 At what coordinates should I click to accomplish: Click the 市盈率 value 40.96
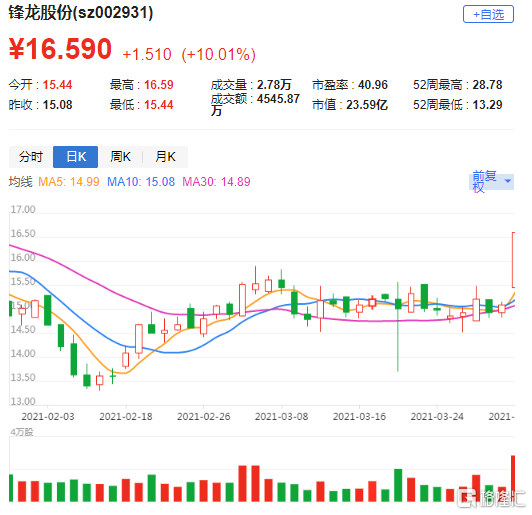[x=373, y=85]
